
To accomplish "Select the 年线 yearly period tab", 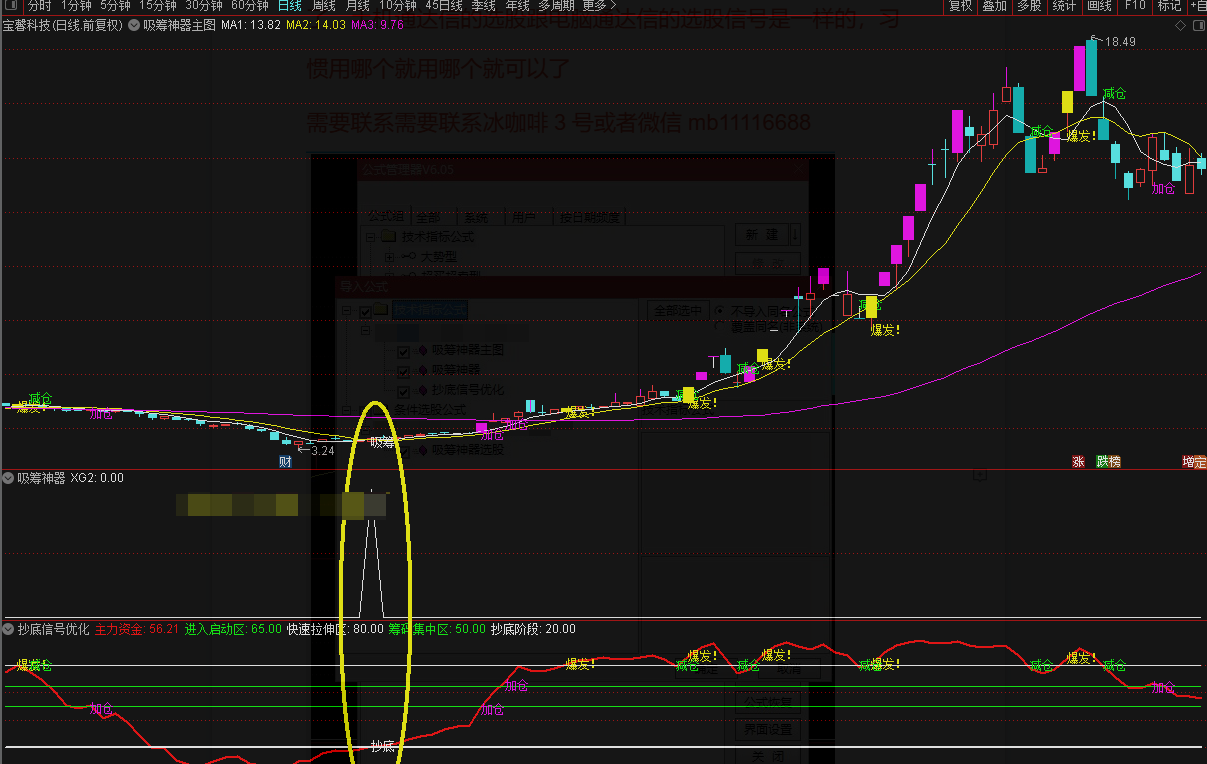I will point(517,6).
